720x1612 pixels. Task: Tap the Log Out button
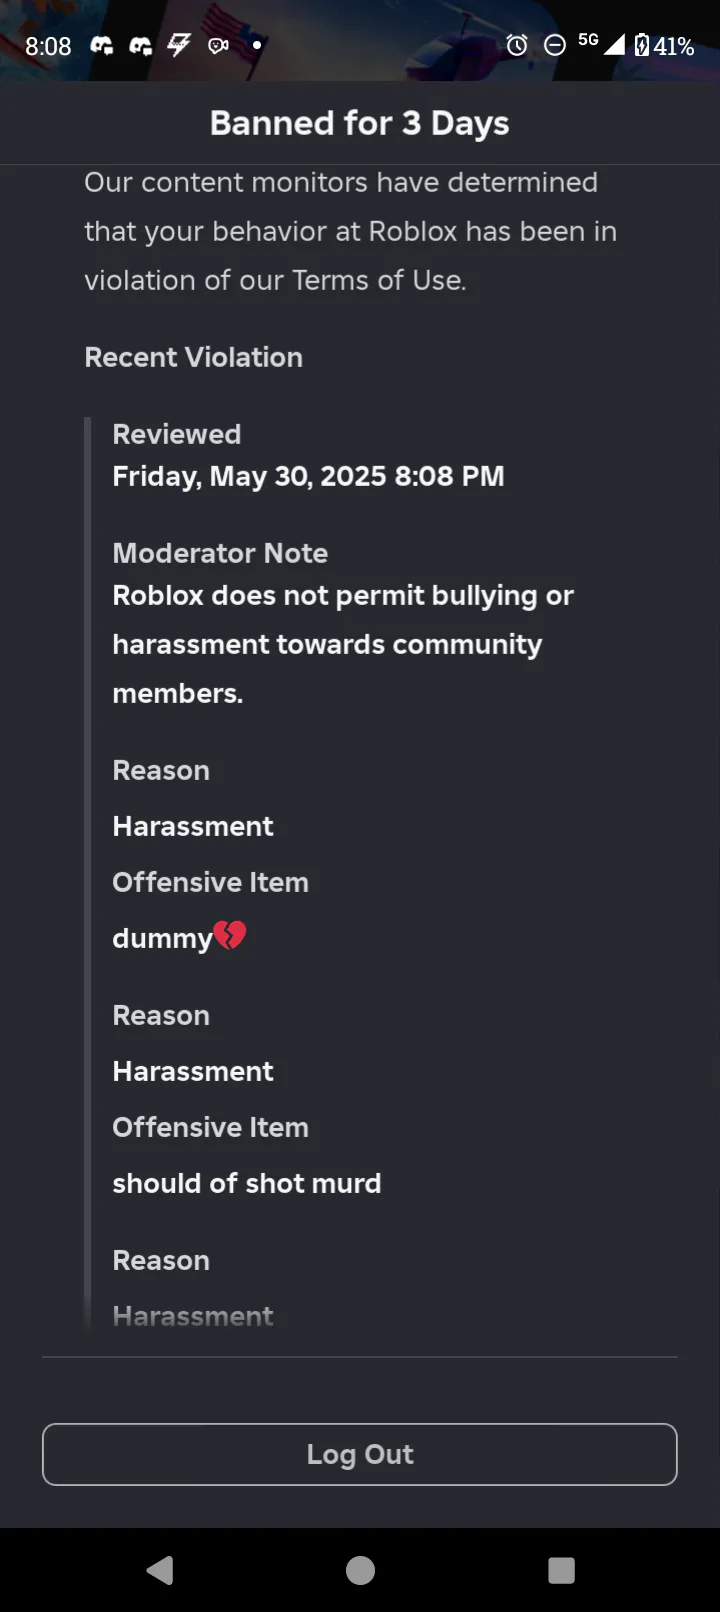tap(360, 1454)
